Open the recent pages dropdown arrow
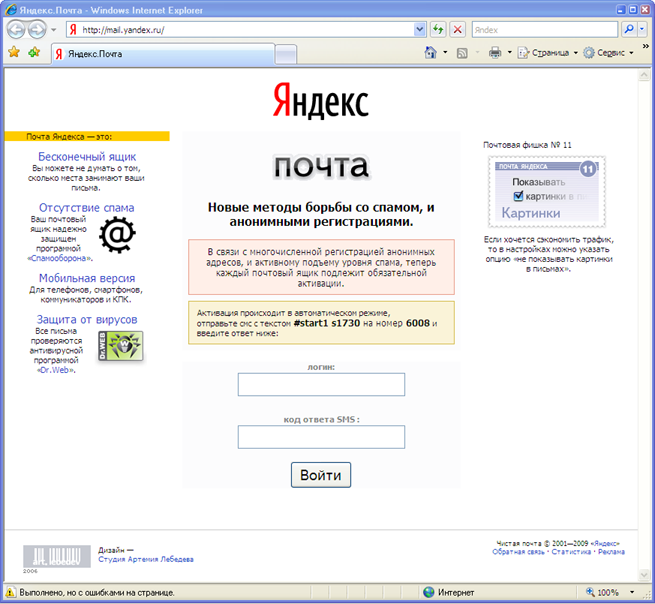 click(x=53, y=30)
